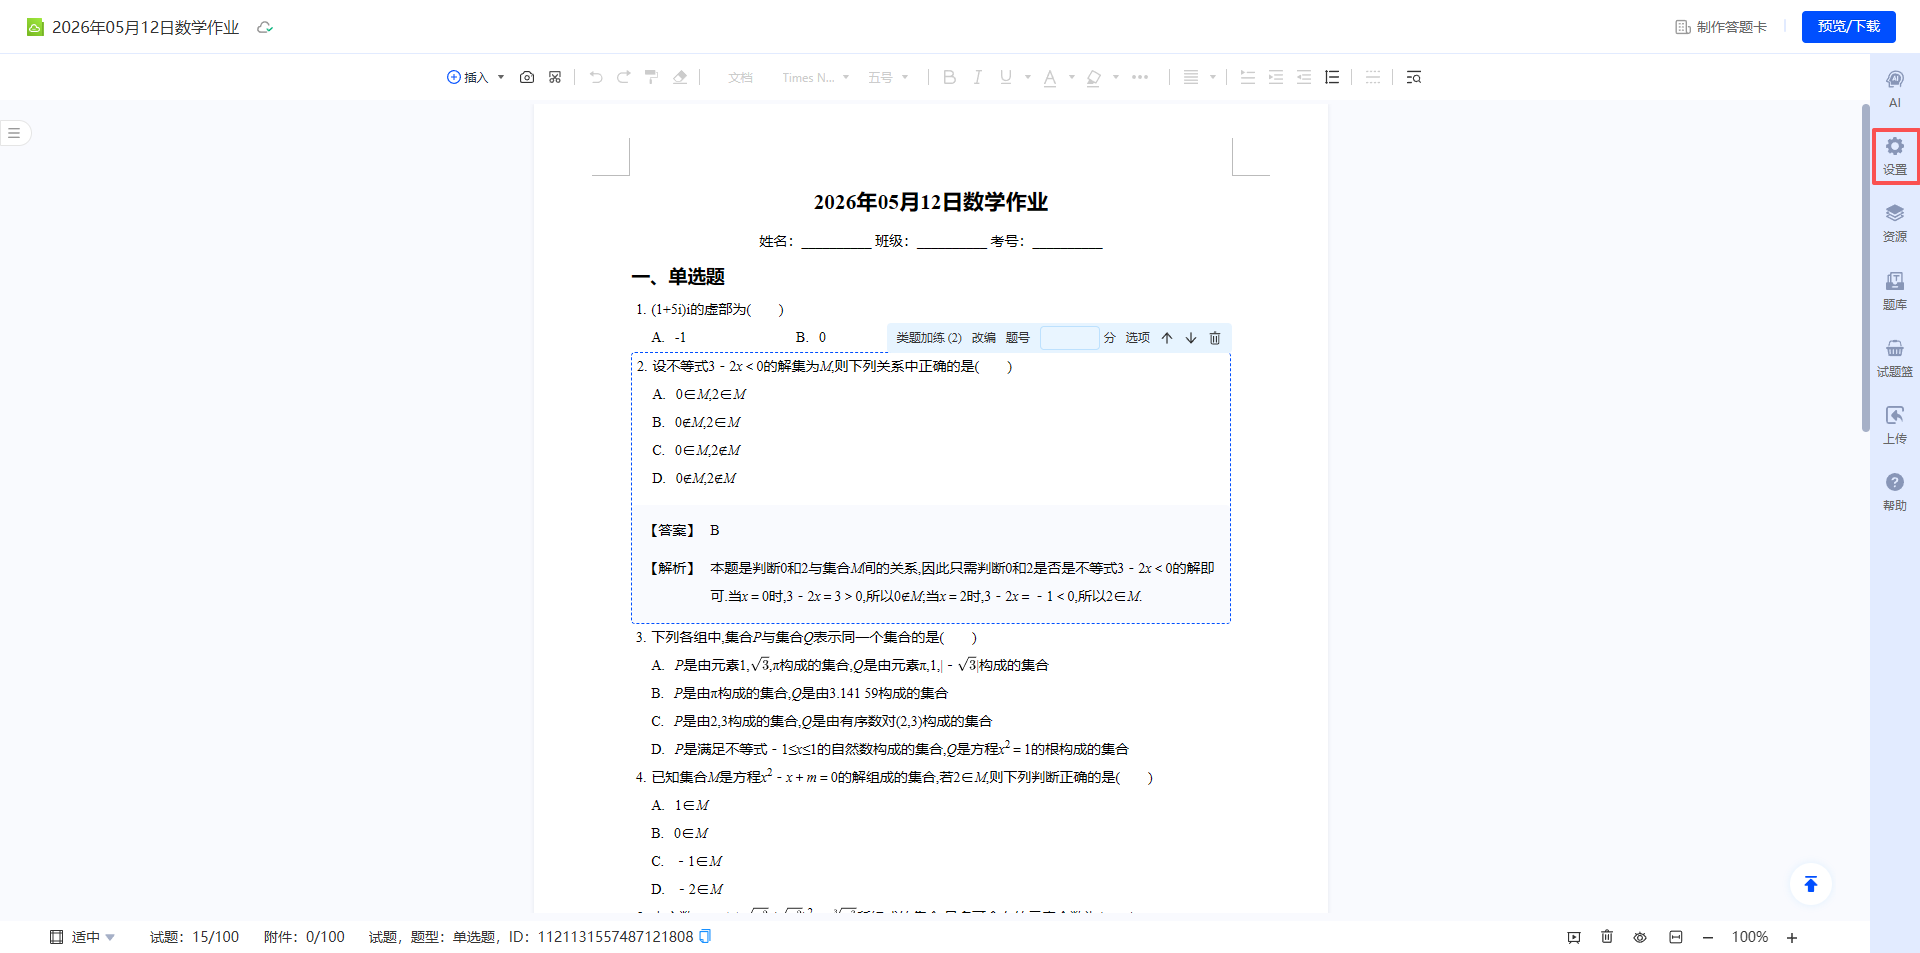Open the 资源 resources panel
Screen dimensions: 1920x953
tap(1894, 223)
